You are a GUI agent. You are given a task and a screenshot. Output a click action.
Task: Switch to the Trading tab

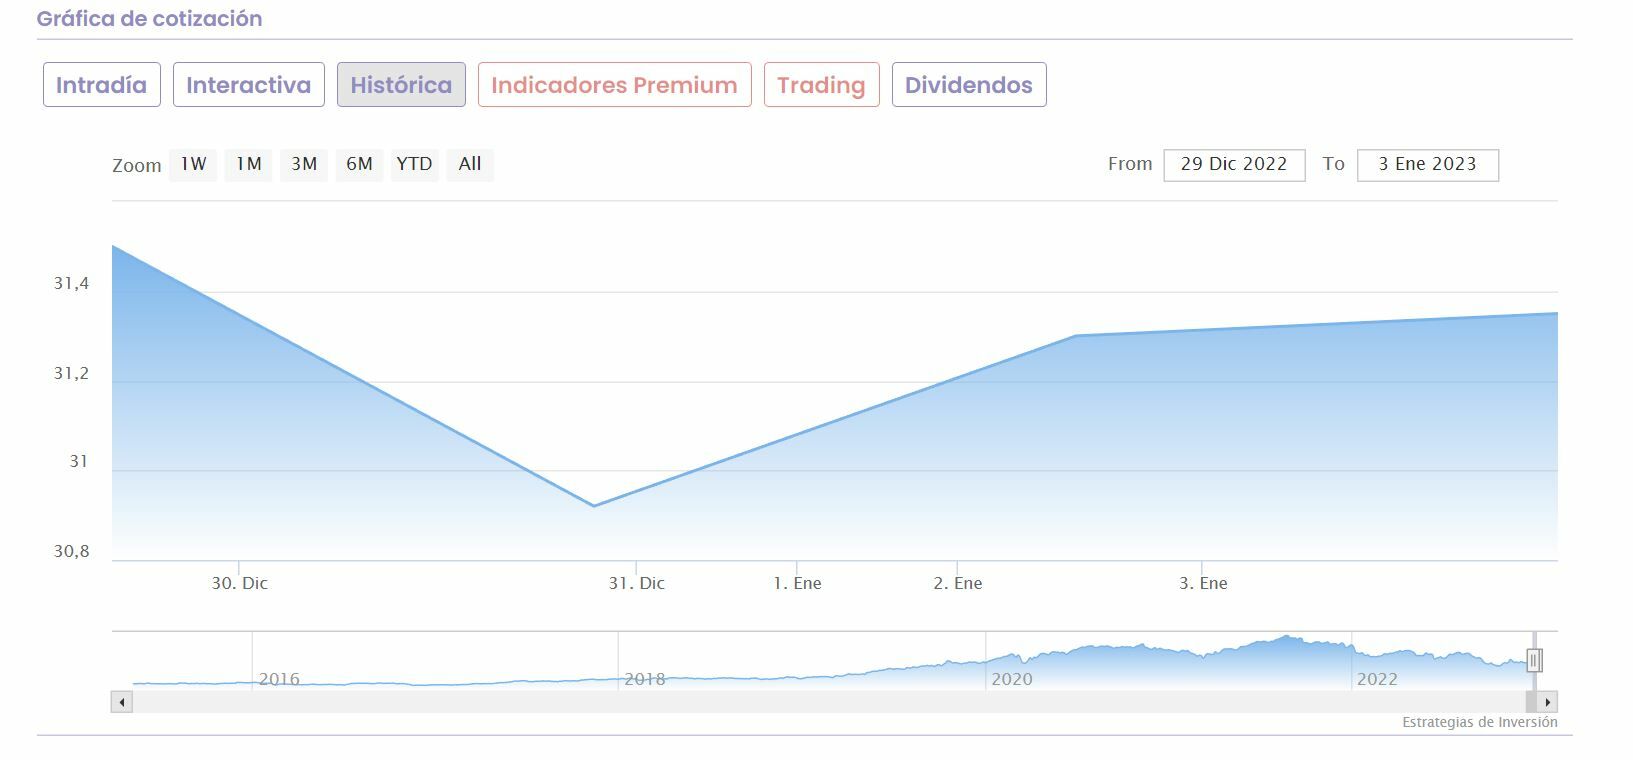click(821, 85)
